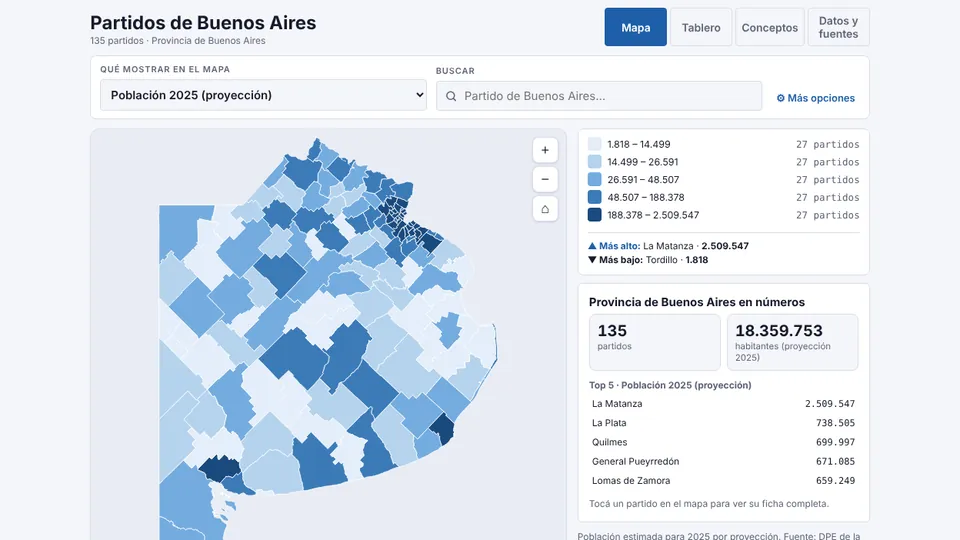Viewport: 960px width, 540px height.
Task: Click the Provincia de Buenos Aires en números heading
Action: point(697,302)
